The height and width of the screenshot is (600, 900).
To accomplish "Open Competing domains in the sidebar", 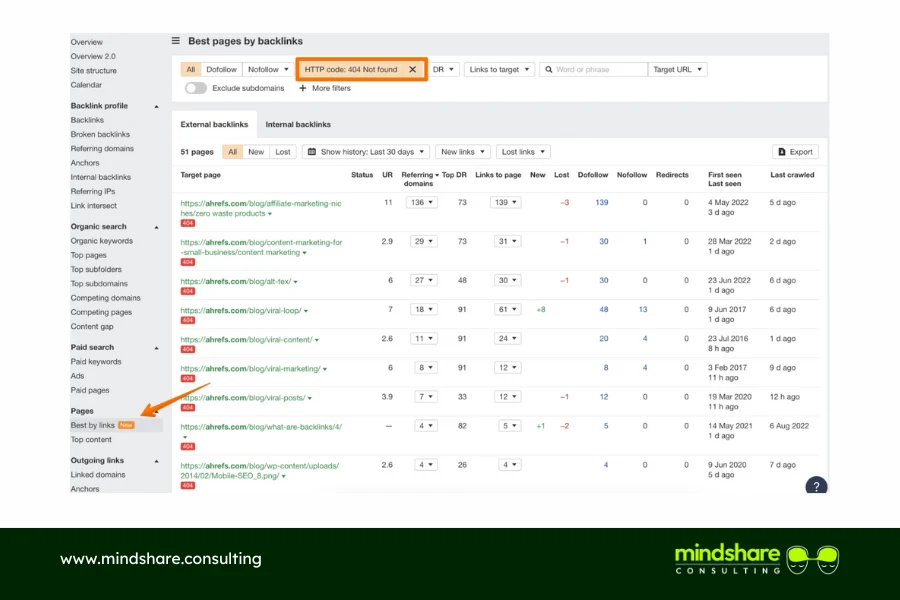I will 106,298.
